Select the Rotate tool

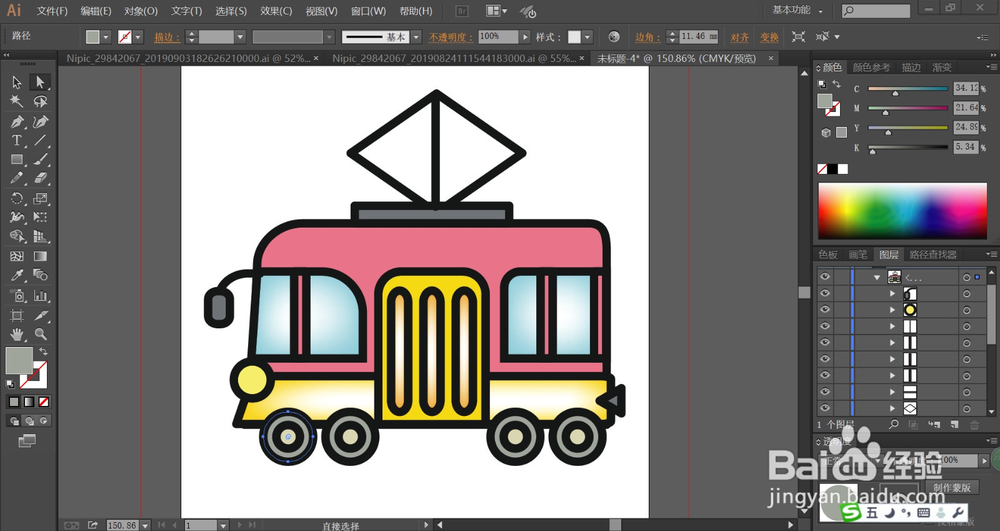tap(17, 198)
